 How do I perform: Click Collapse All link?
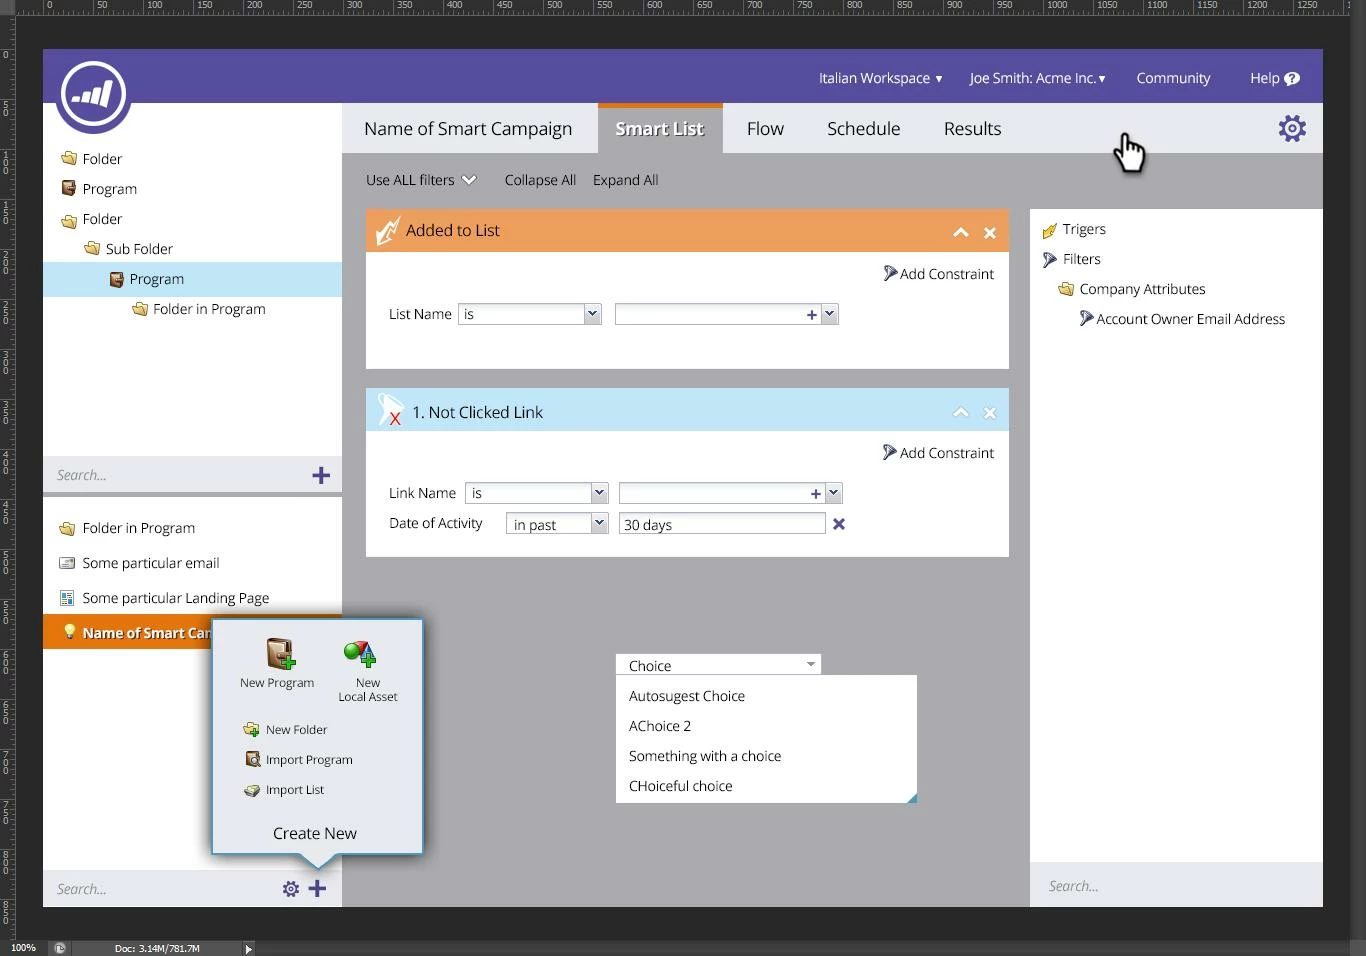(x=540, y=180)
